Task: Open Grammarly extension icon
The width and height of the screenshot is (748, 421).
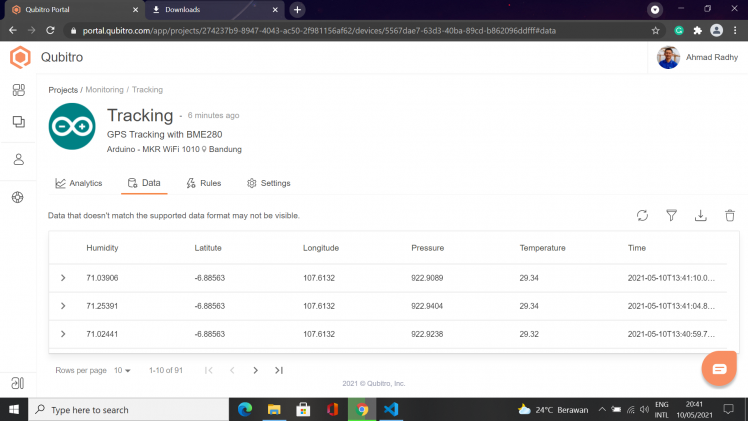Action: 679,31
